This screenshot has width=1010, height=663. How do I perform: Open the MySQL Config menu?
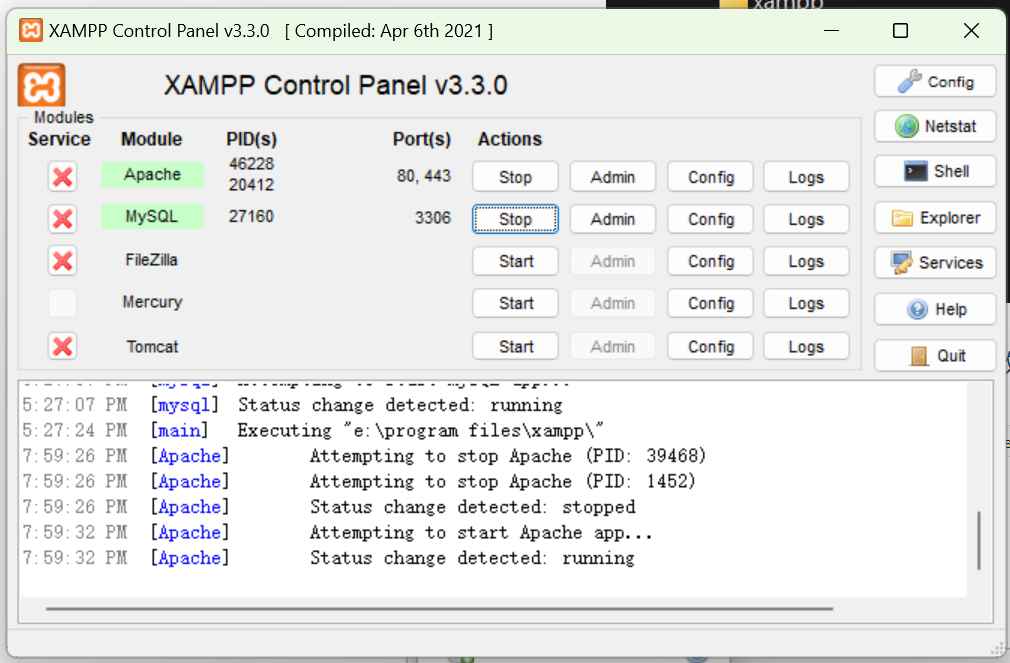[710, 219]
